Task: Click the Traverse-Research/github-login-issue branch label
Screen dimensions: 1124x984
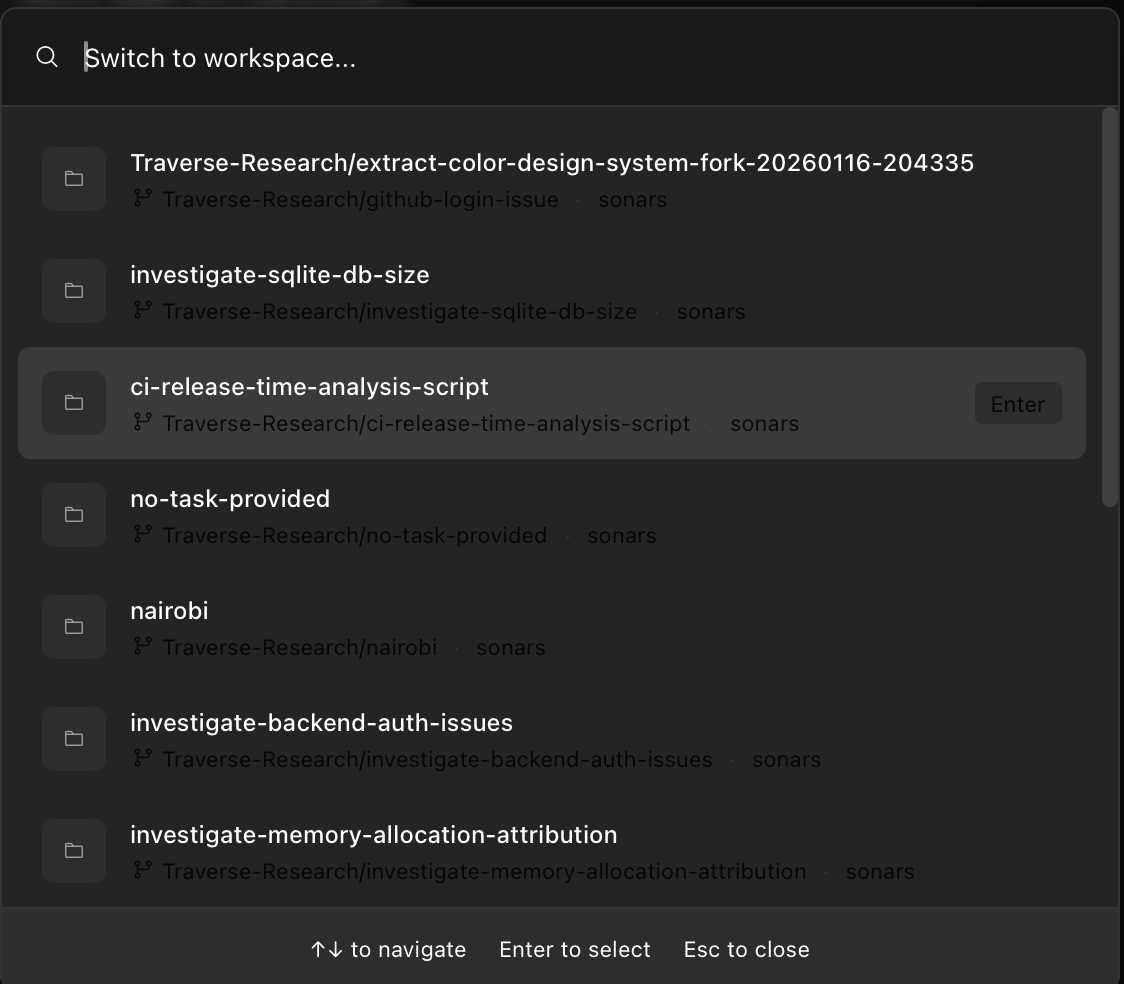Action: 360,199
